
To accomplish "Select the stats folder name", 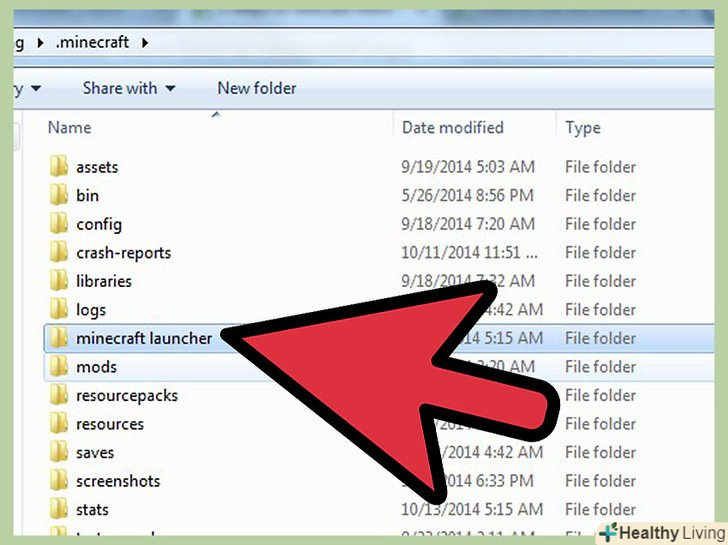I will point(92,510).
